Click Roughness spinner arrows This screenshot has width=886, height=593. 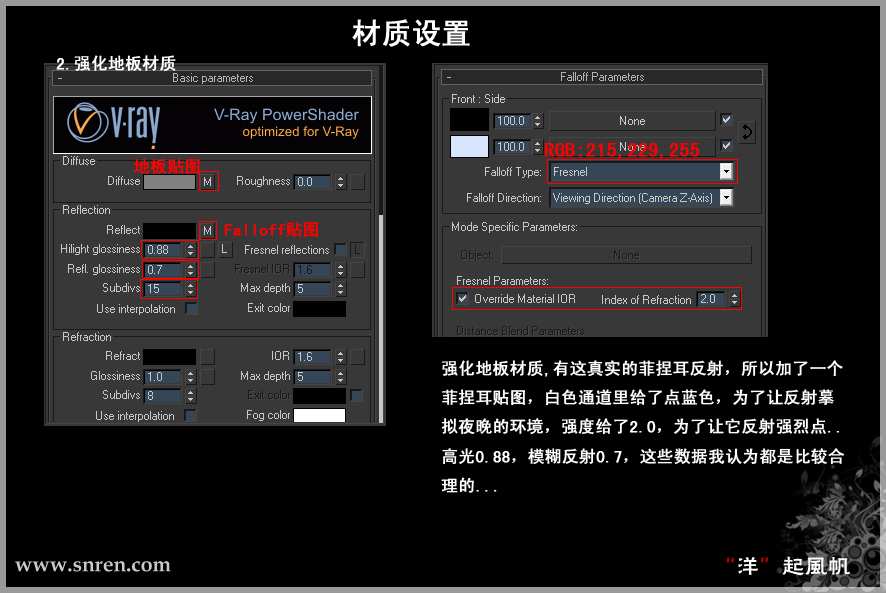340,182
